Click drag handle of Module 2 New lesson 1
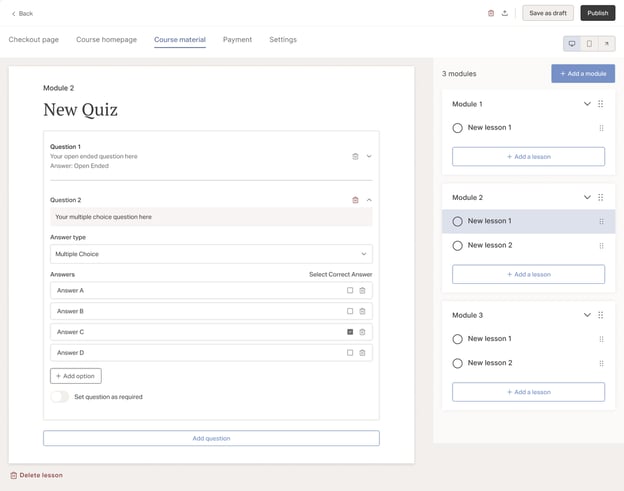Screen dimensions: 624x491 click(x=601, y=221)
